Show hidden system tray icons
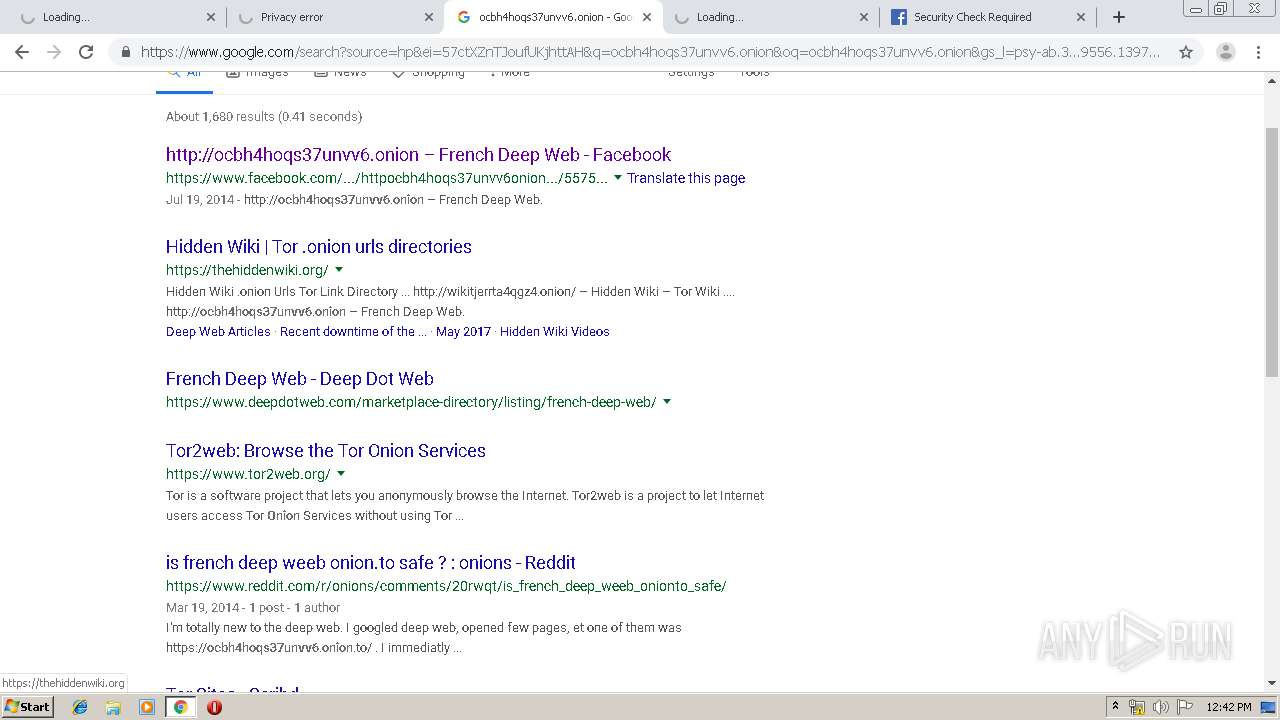Viewport: 1280px width, 720px height. click(1116, 707)
